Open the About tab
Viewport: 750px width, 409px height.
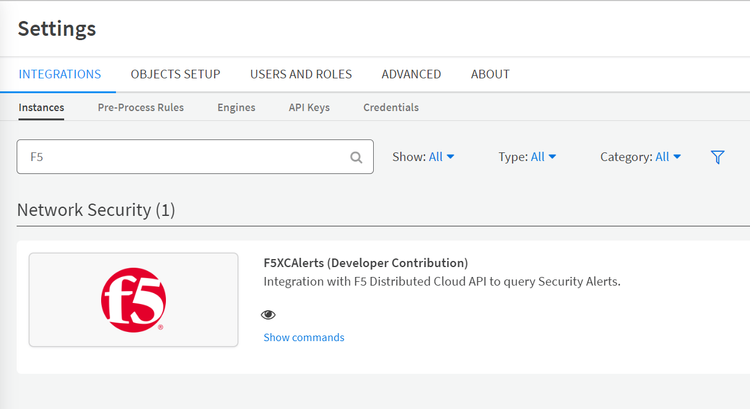click(x=490, y=74)
